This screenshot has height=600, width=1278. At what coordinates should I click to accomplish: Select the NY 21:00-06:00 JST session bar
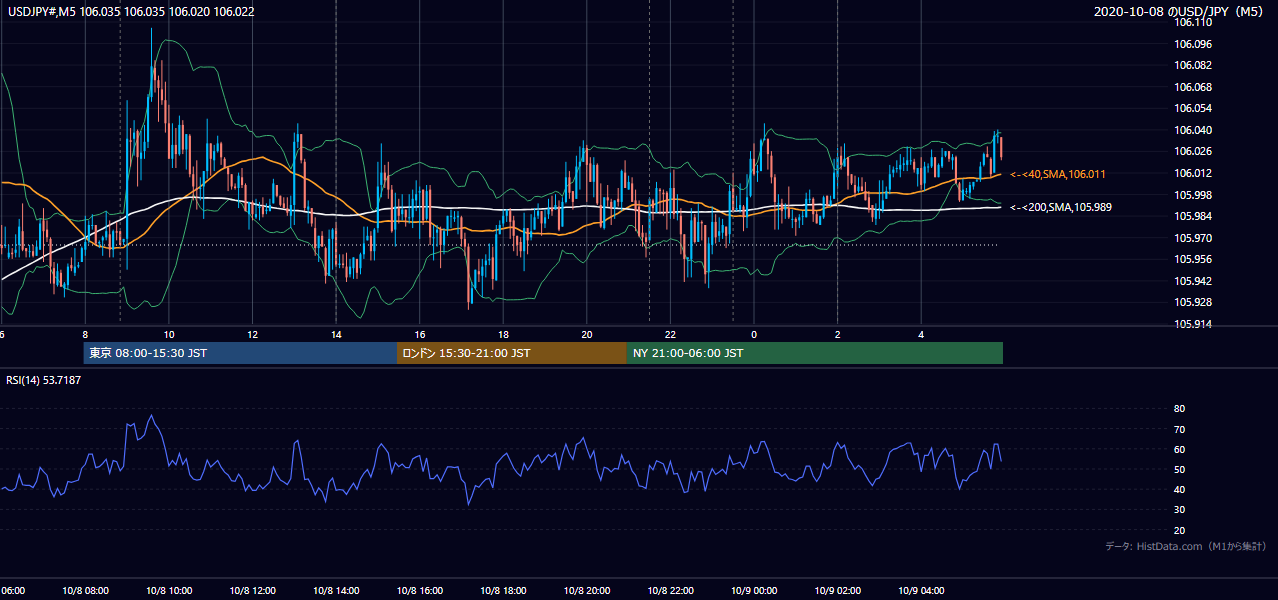pos(815,353)
